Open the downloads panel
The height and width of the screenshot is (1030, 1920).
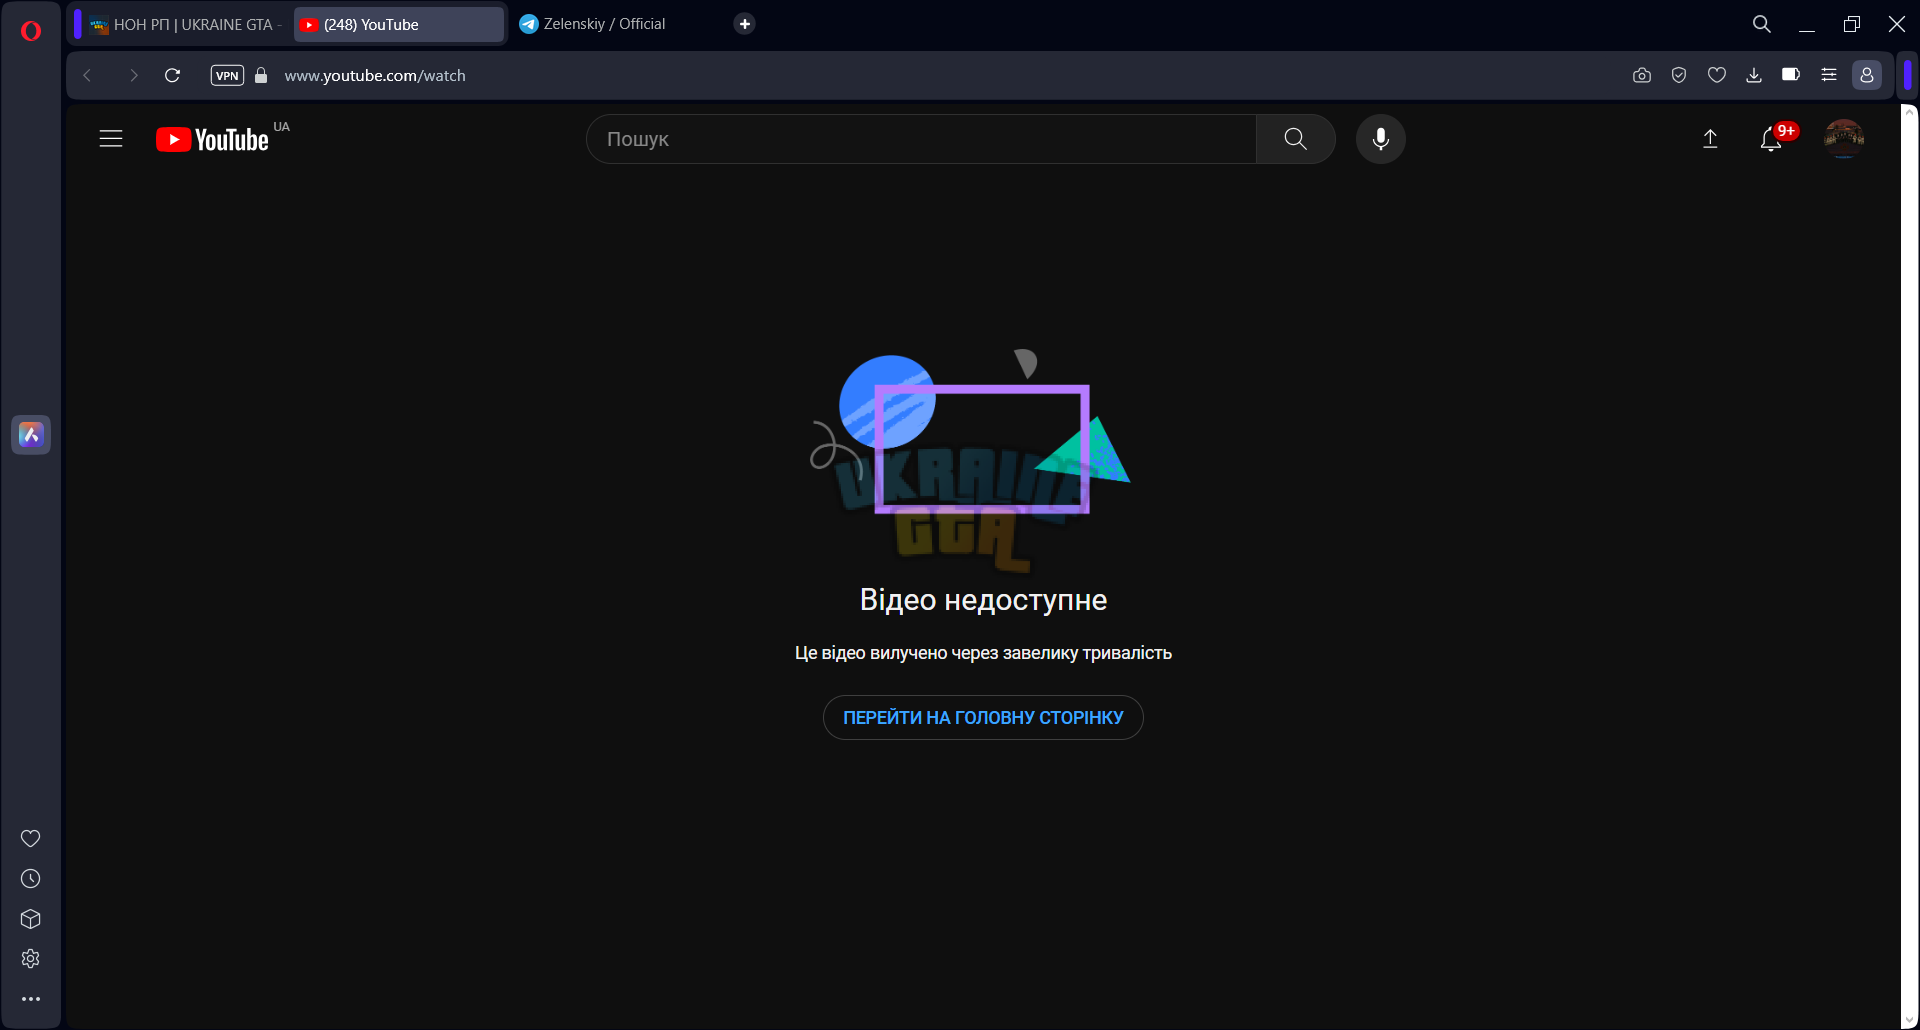click(x=1754, y=75)
